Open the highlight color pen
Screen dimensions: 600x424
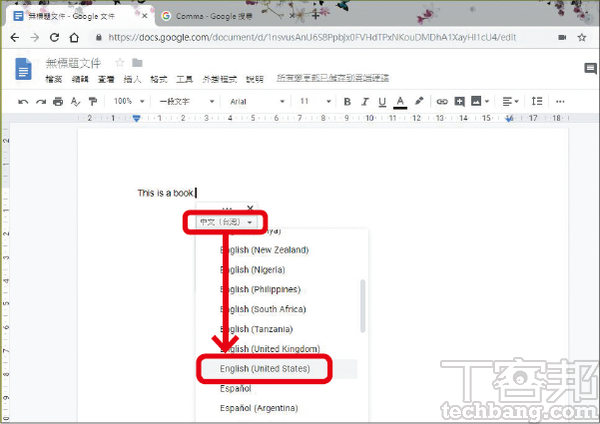click(419, 101)
